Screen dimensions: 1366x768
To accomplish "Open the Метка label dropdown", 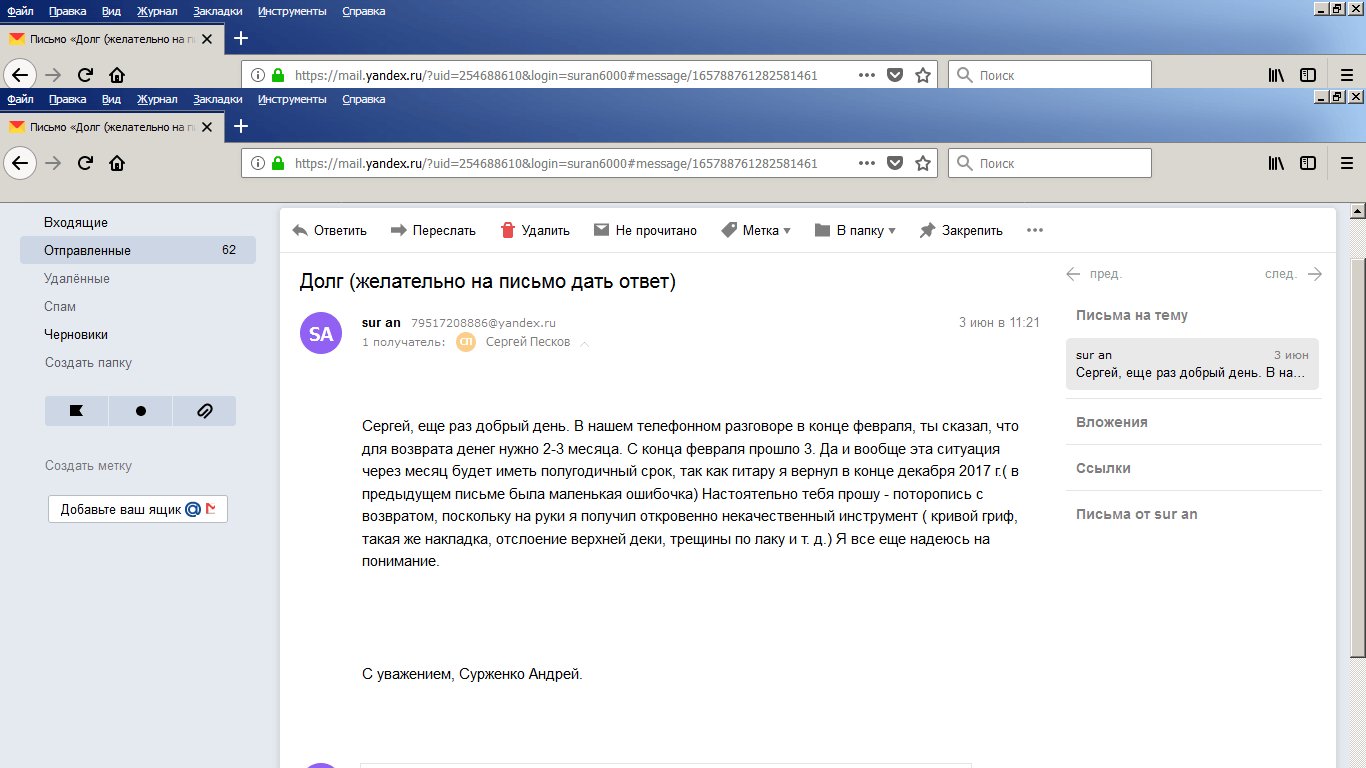I will 756,230.
